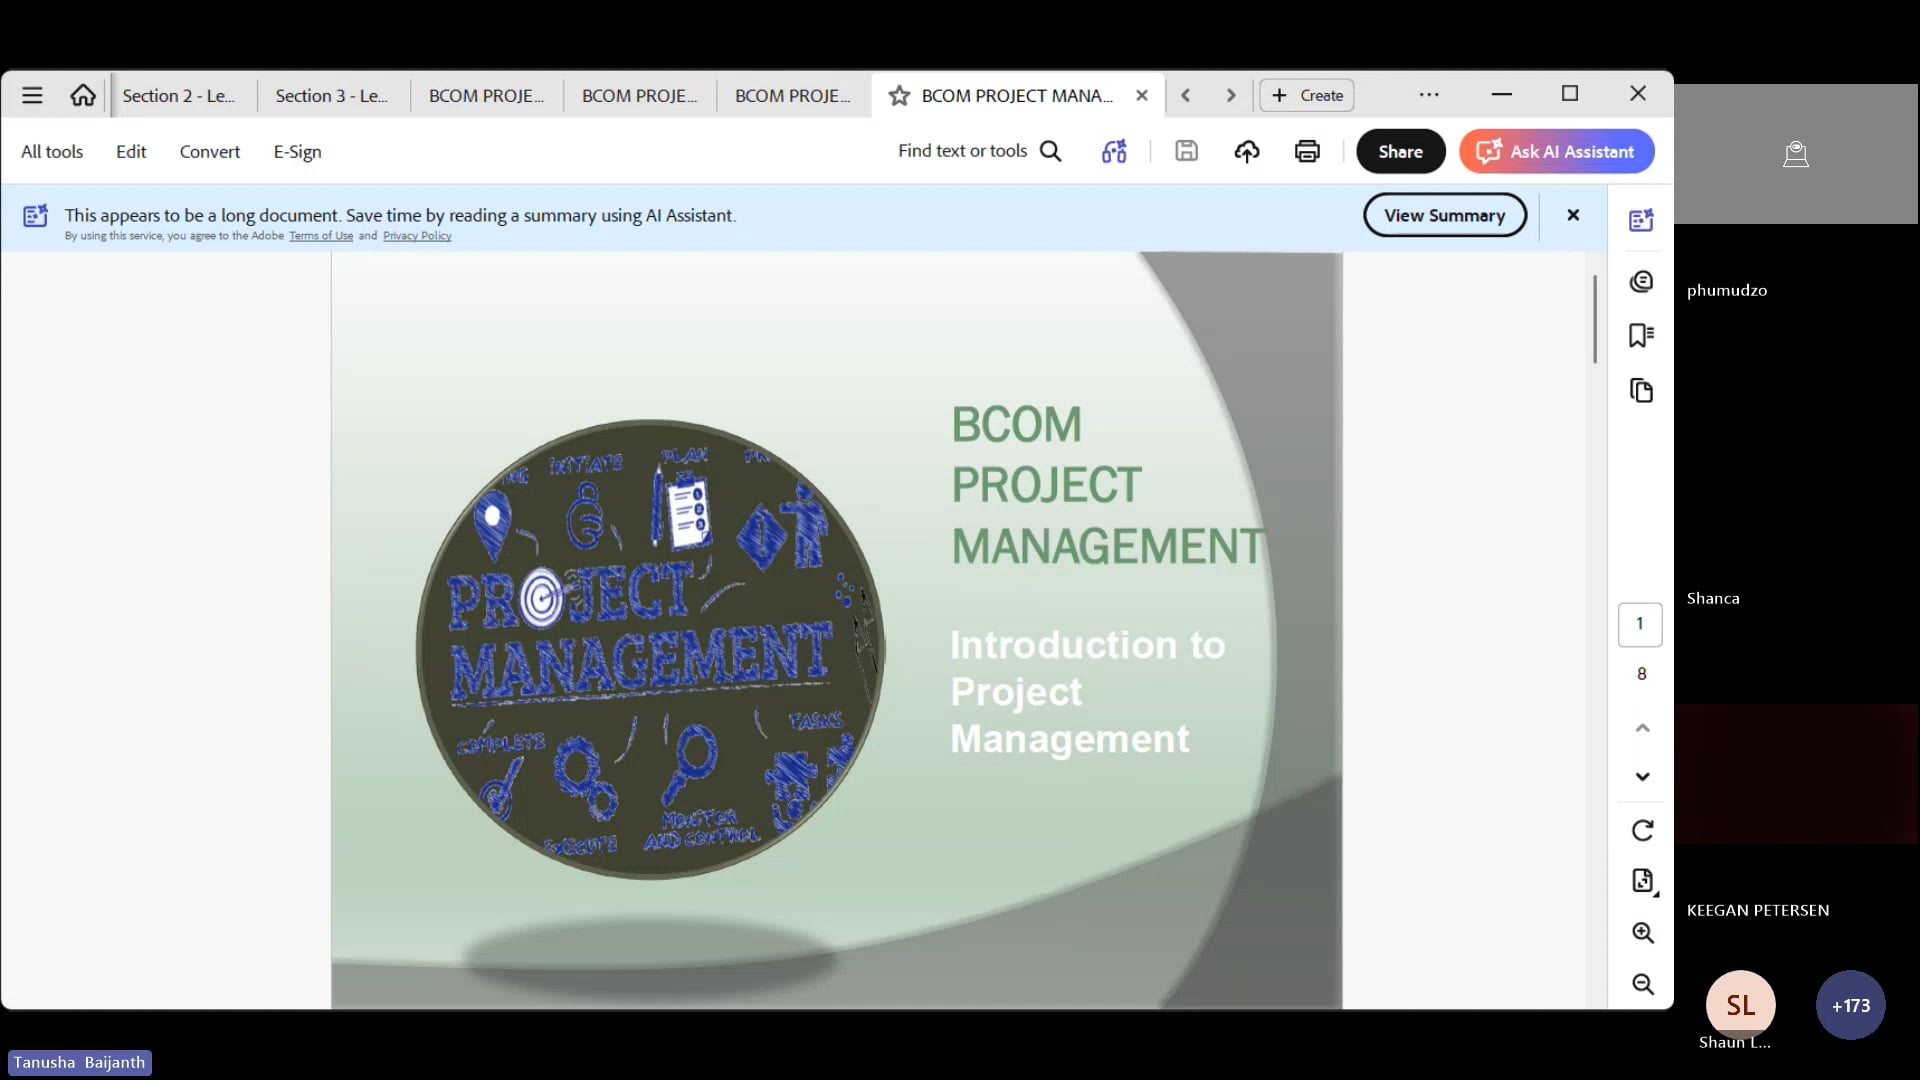Click the Share button

(x=1400, y=151)
